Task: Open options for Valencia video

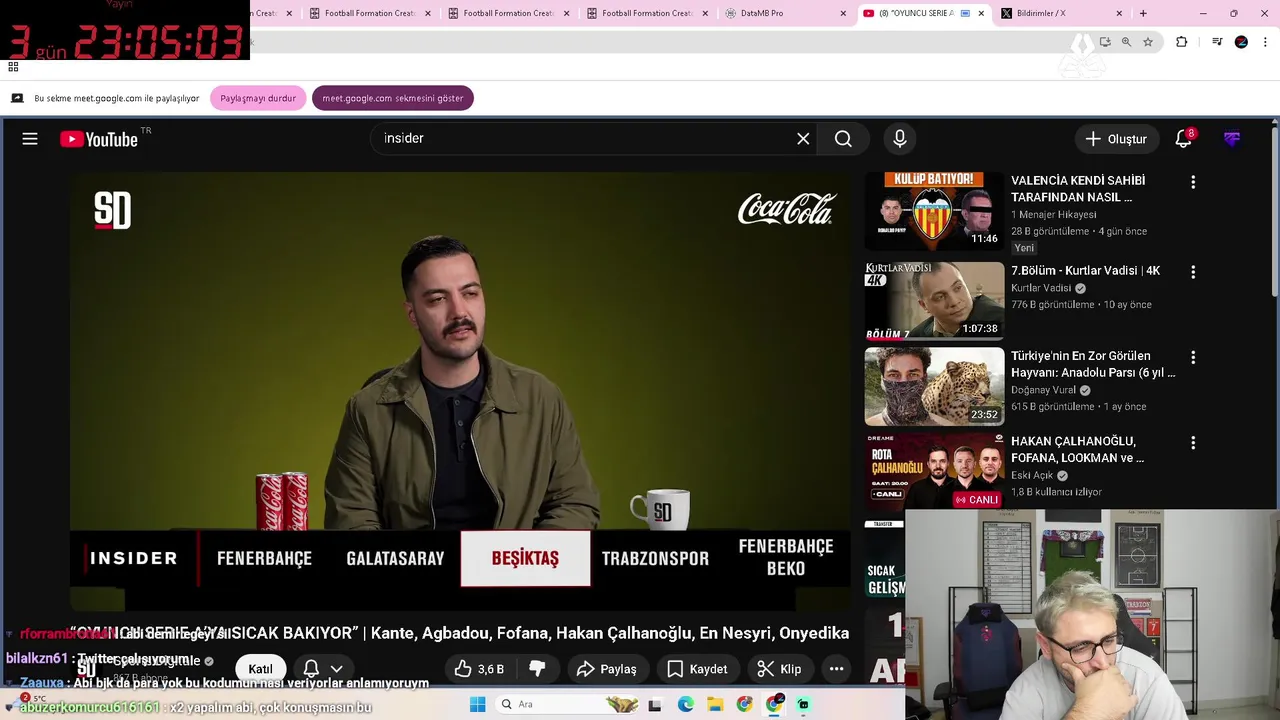Action: tap(1192, 182)
